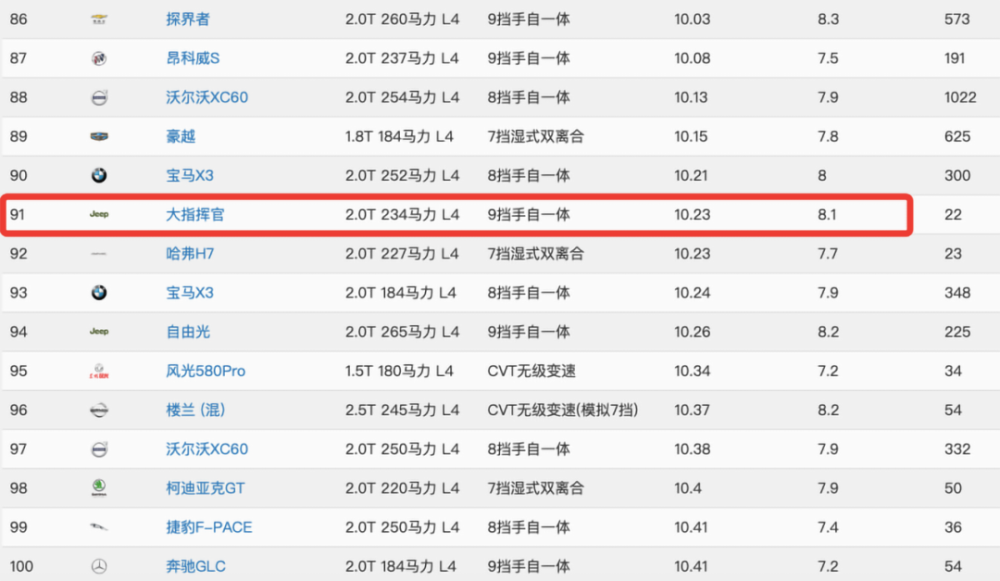Click the Haval logo in row 92

click(99, 254)
